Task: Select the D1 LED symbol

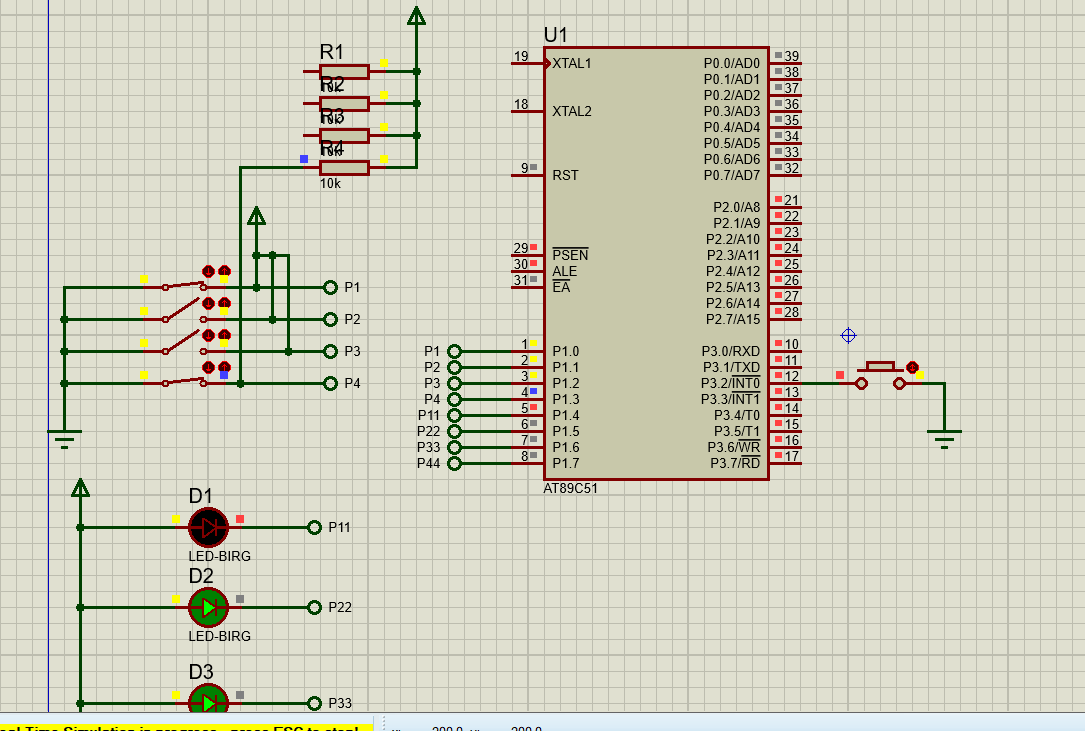Action: (208, 527)
